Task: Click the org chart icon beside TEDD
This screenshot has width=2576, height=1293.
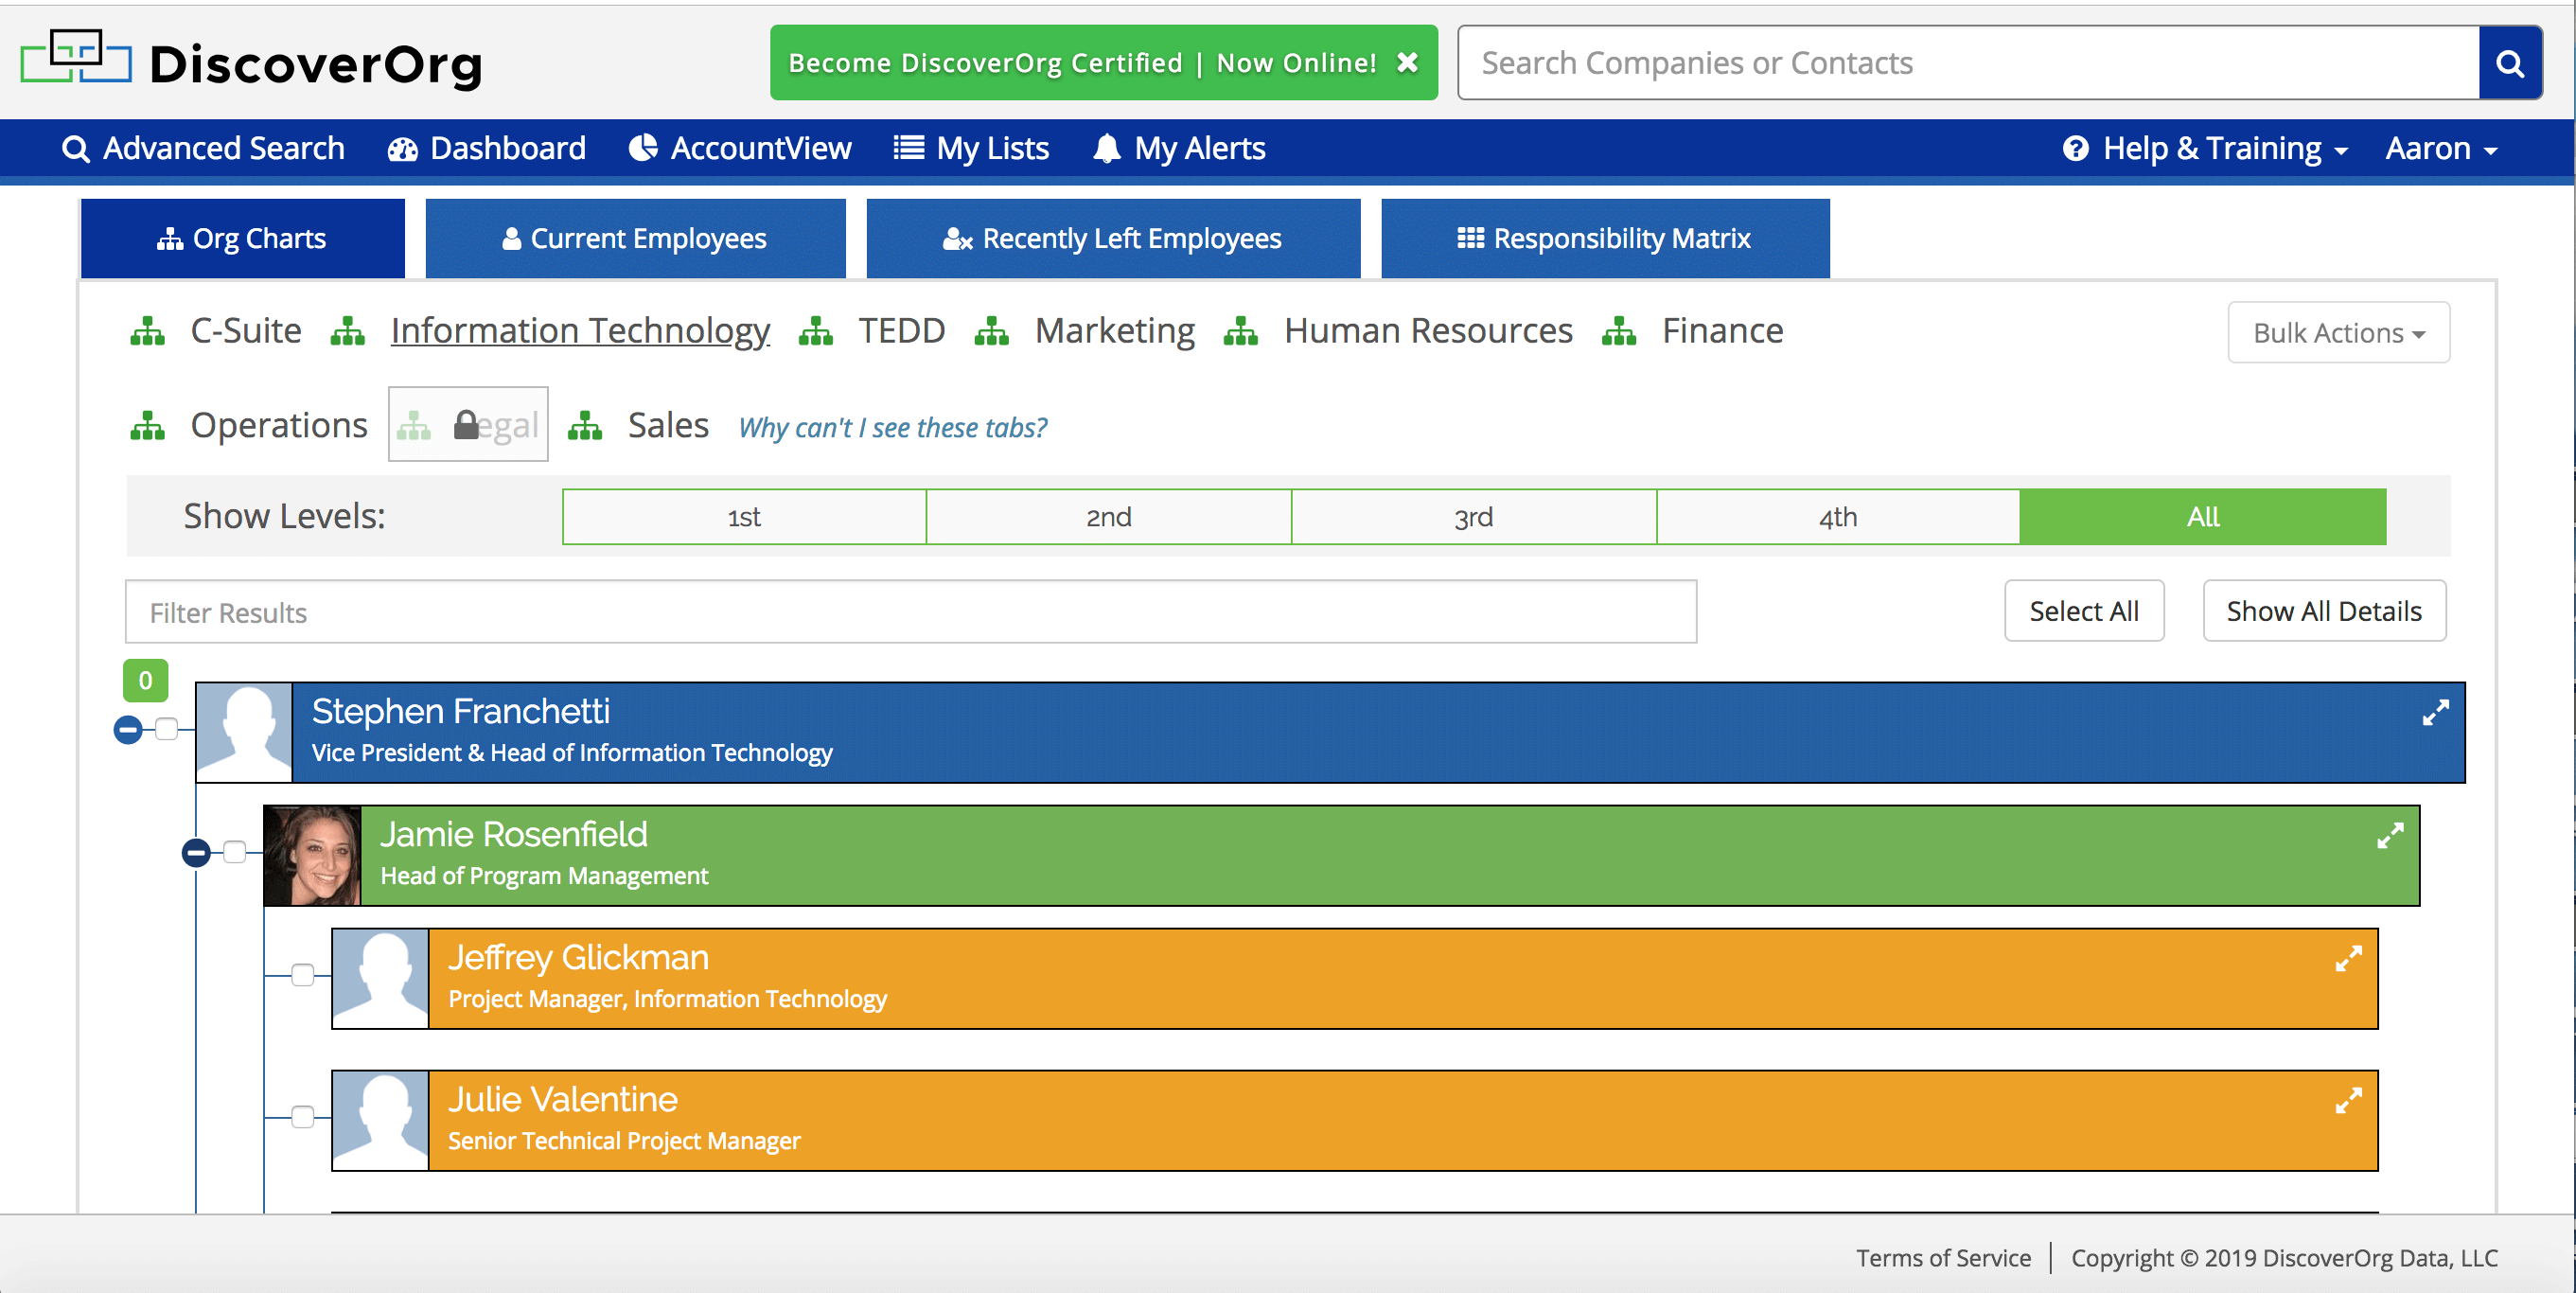Action: (x=816, y=331)
